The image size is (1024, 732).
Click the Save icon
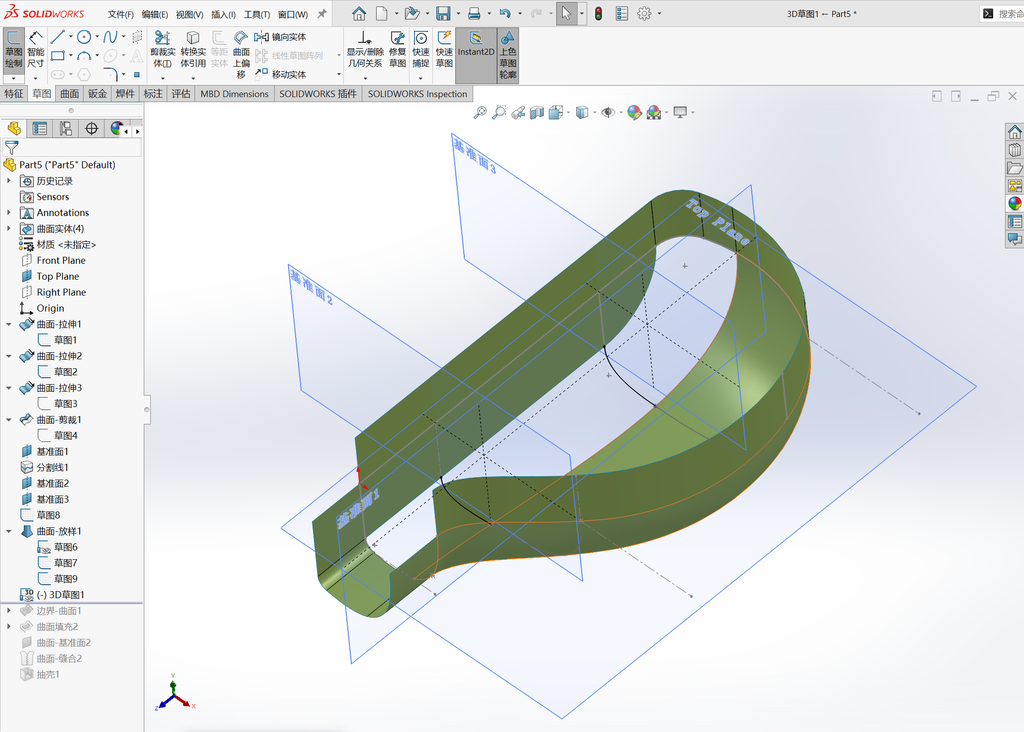[x=443, y=13]
